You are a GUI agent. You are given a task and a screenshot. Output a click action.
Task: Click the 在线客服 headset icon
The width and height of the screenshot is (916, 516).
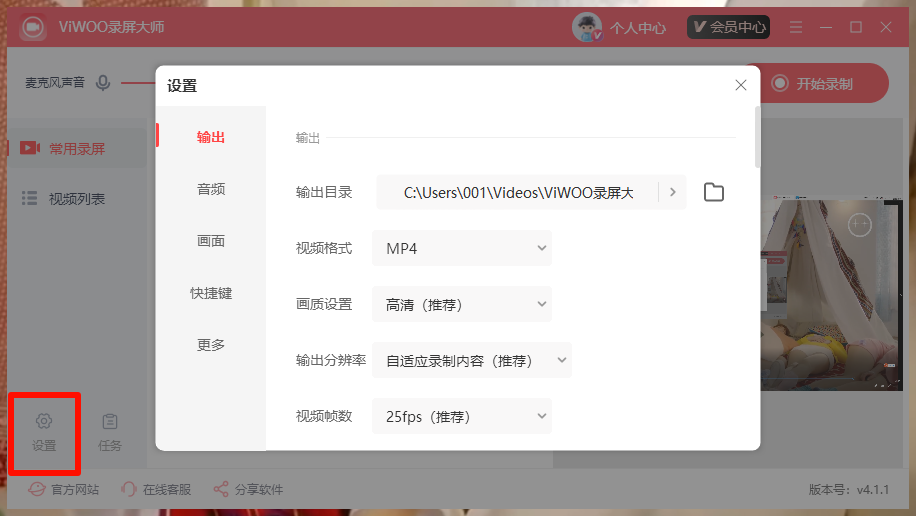(129, 489)
